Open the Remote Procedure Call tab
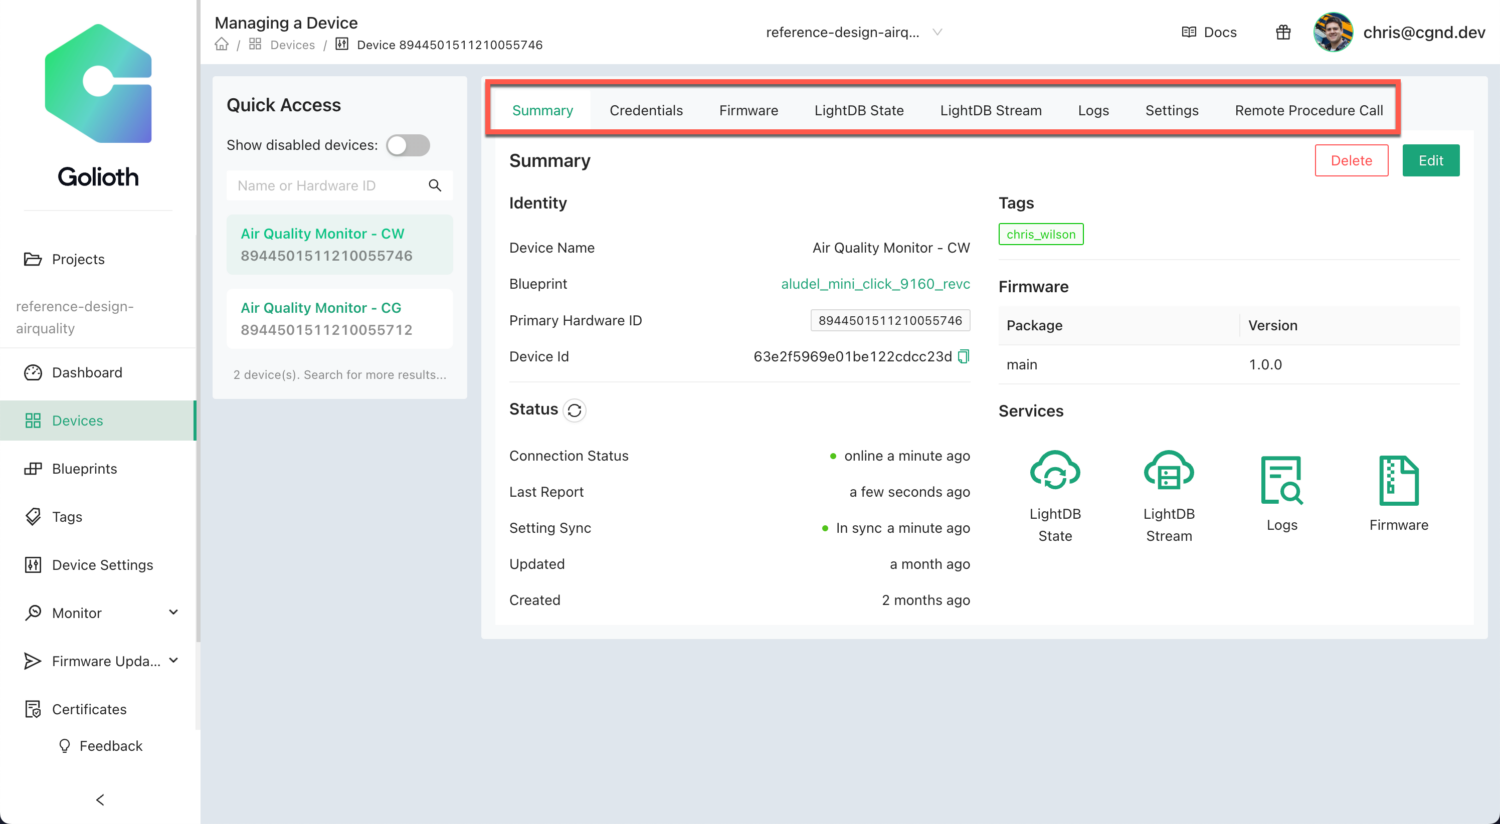1500x824 pixels. tap(1309, 110)
